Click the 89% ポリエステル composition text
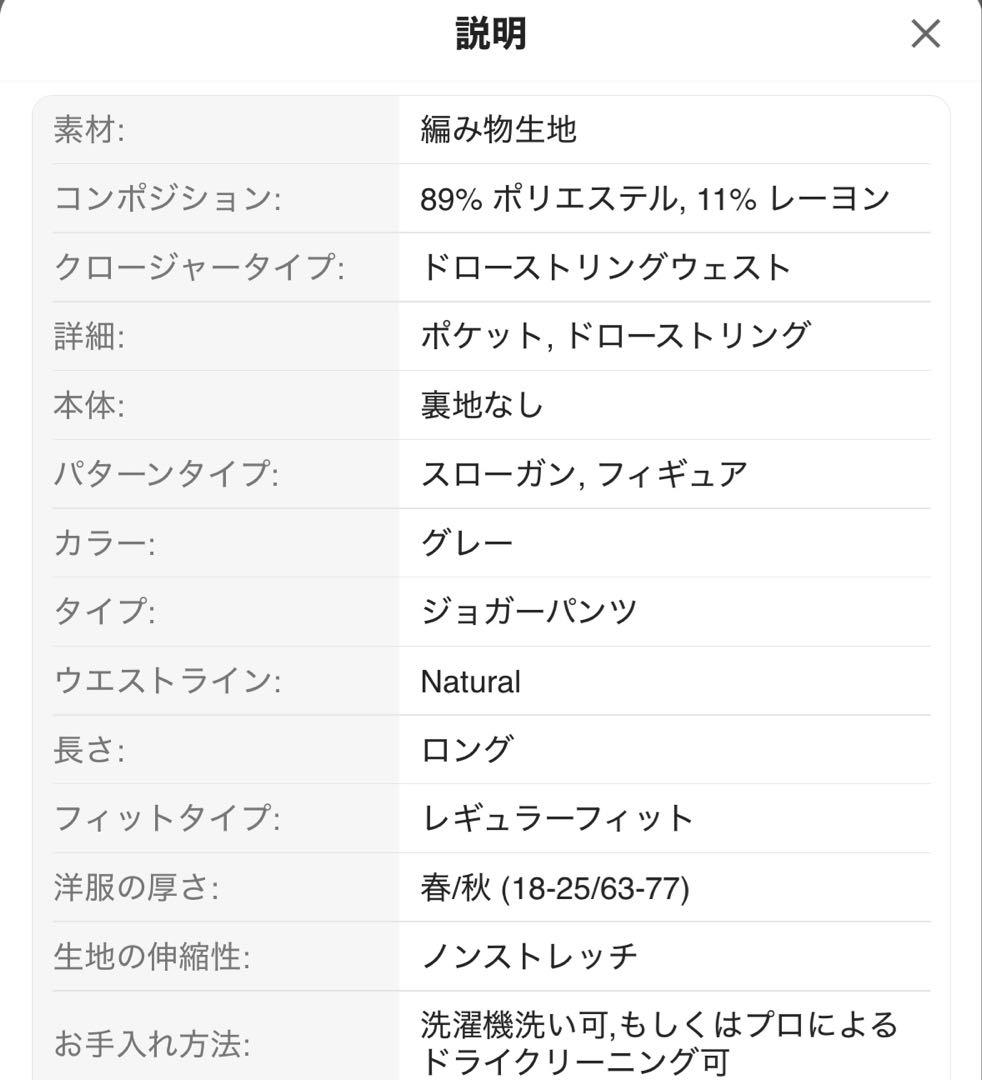Screen dimensions: 982x1080 (549, 198)
